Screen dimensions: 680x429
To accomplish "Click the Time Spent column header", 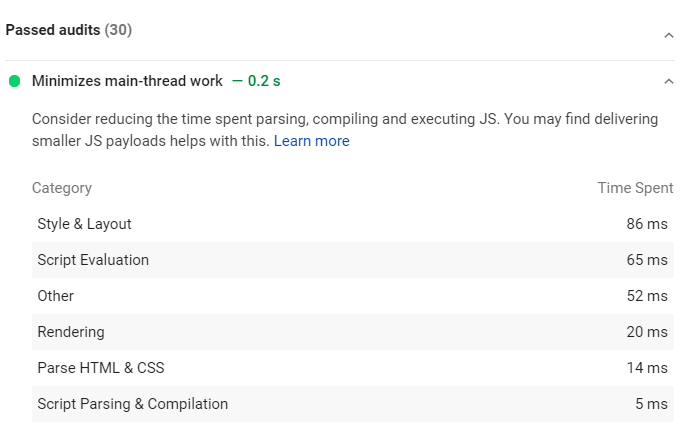I will pos(635,188).
